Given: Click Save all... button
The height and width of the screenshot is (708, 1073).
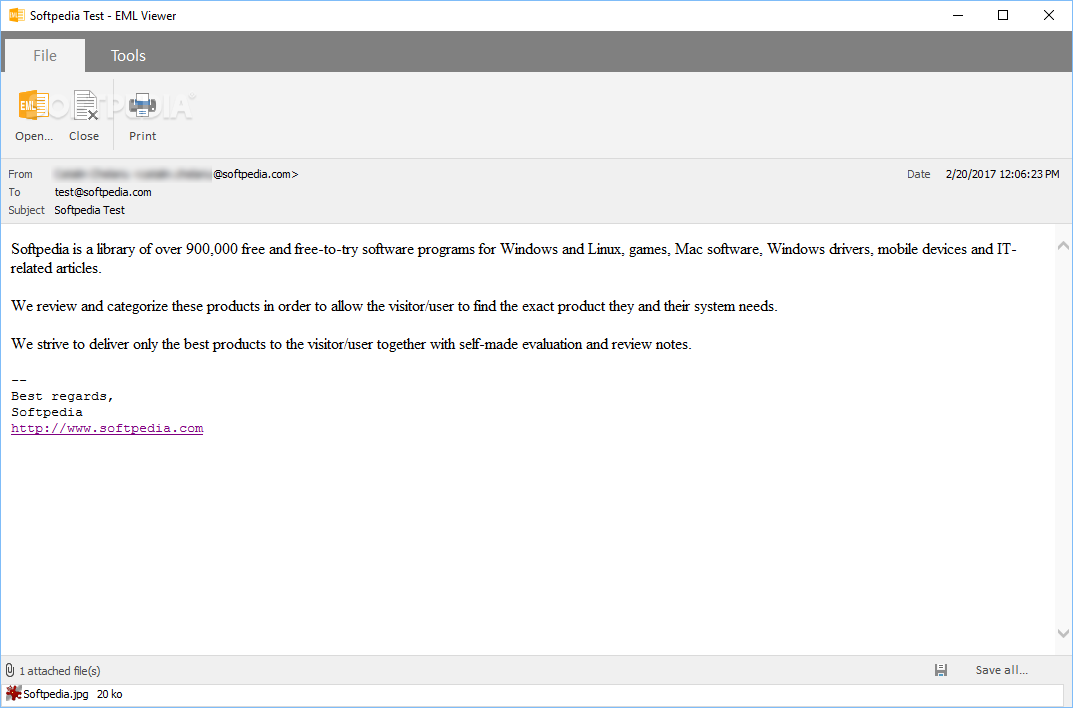Looking at the screenshot, I should pos(1001,670).
